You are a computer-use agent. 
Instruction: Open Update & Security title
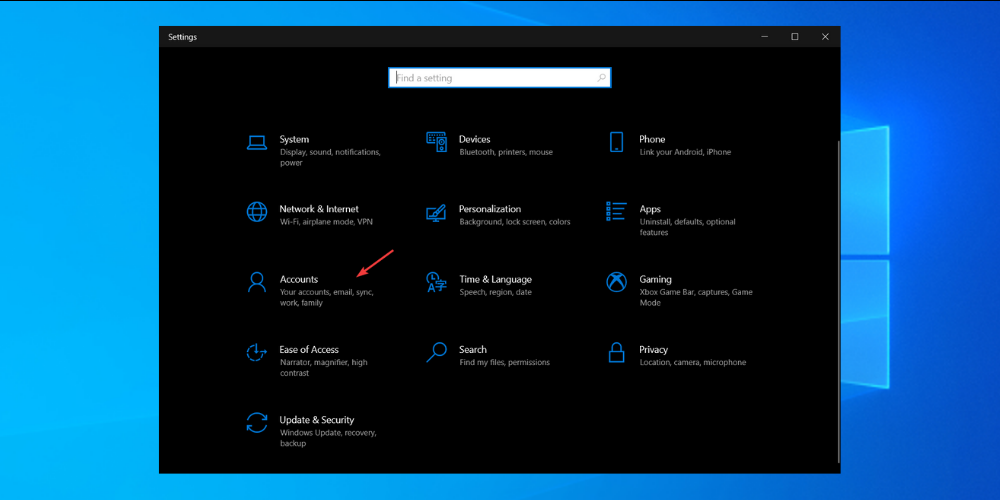pos(316,420)
